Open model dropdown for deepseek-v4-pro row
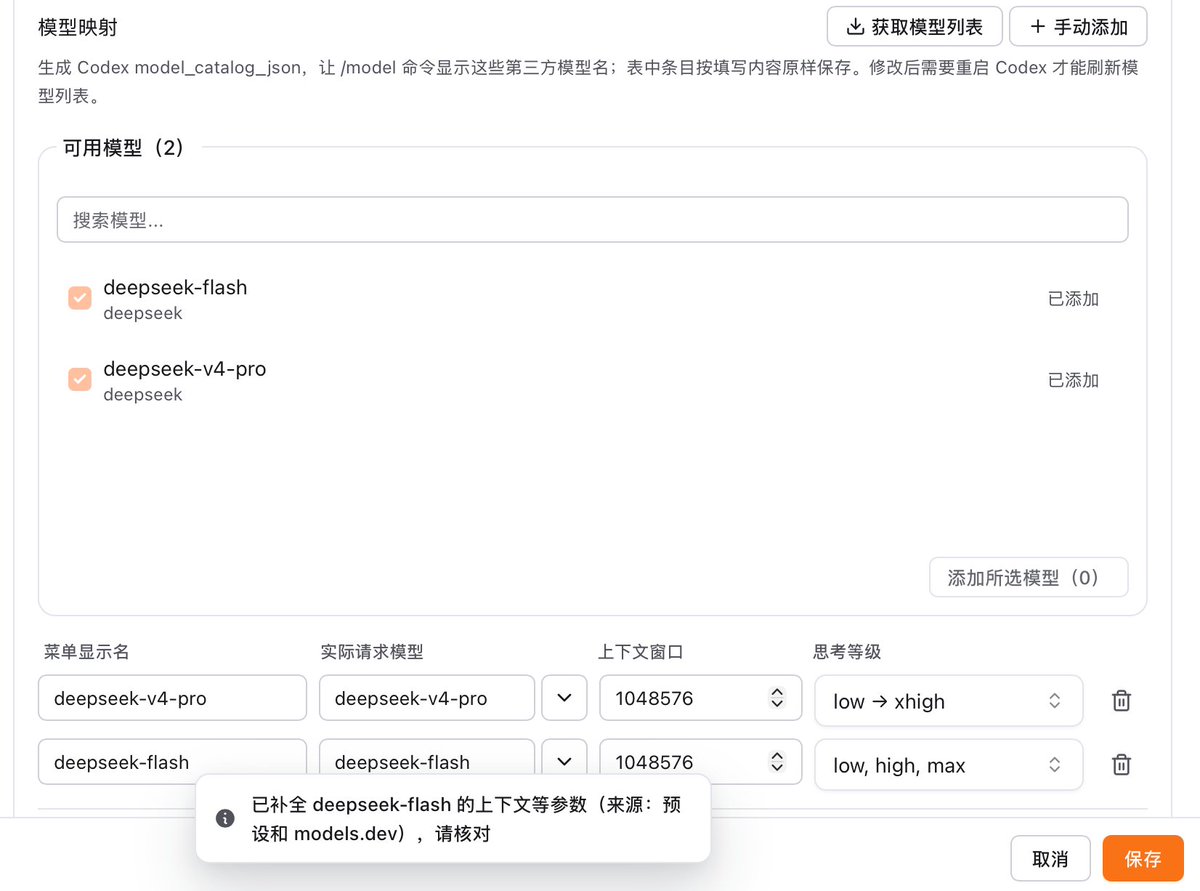1200x891 pixels. (564, 698)
